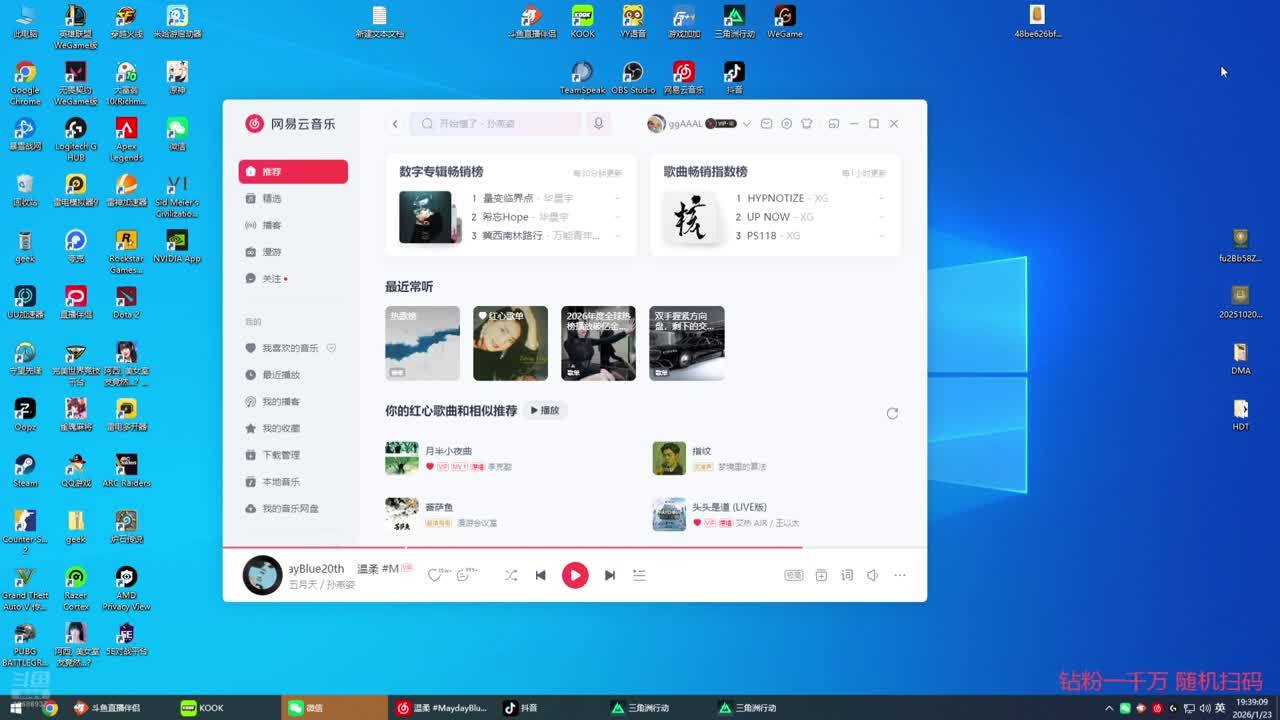Open the sound quality selector in player bar
The width and height of the screenshot is (1280, 720).
point(793,576)
